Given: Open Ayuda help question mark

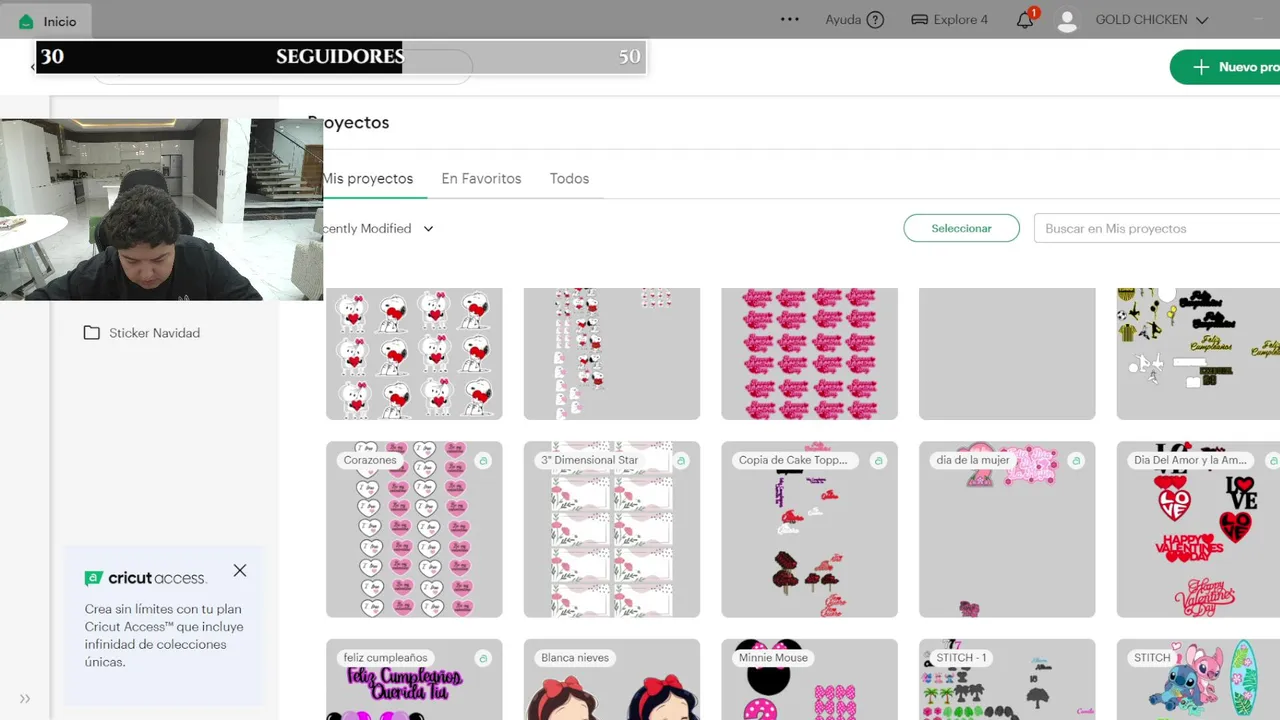Looking at the screenshot, I should 875,20.
